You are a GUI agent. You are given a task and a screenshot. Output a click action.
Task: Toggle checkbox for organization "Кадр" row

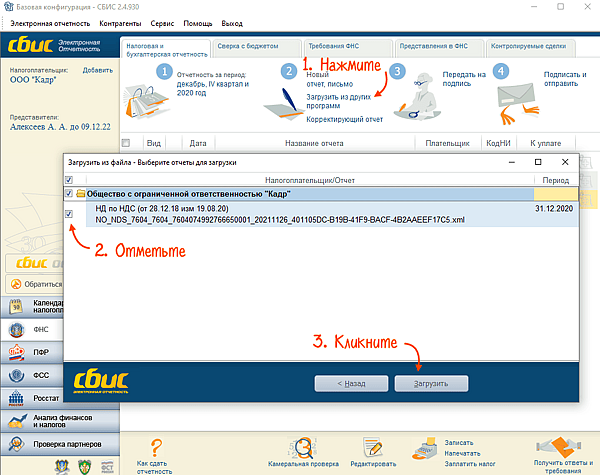tap(68, 193)
